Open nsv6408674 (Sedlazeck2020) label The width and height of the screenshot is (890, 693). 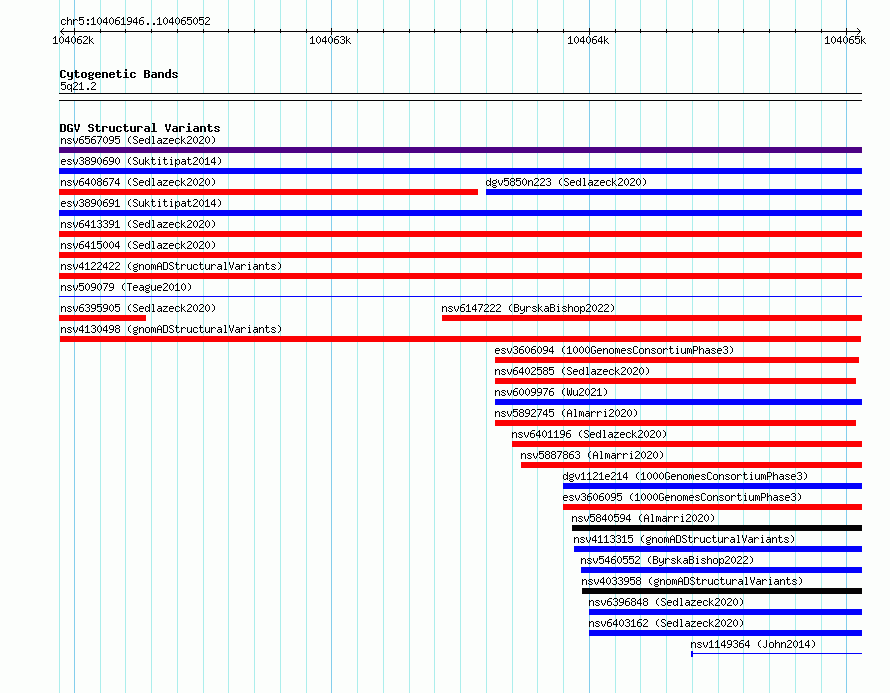[x=138, y=182]
